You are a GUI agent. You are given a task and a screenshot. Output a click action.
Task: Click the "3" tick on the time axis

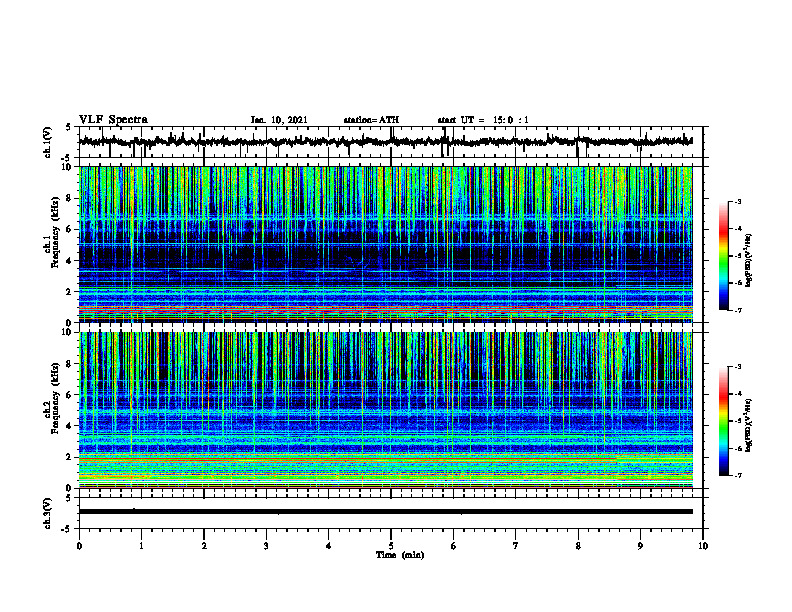click(266, 546)
